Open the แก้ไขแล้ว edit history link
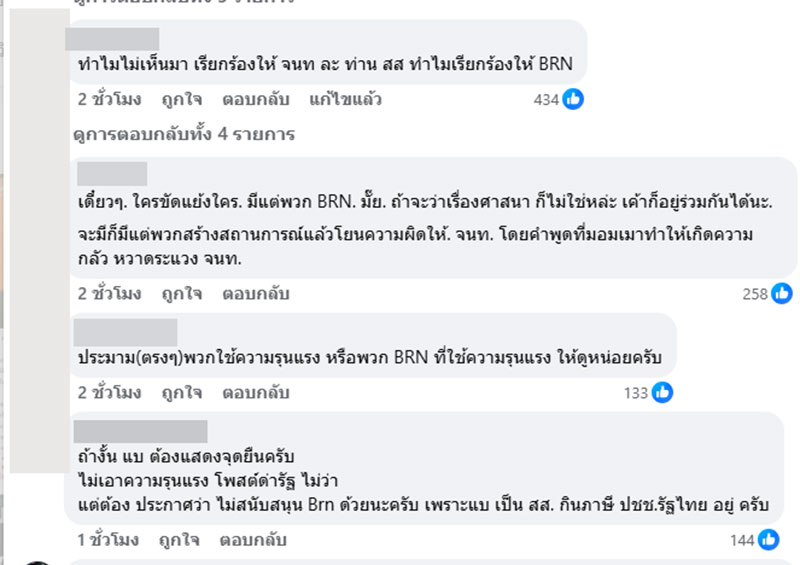 tap(345, 99)
